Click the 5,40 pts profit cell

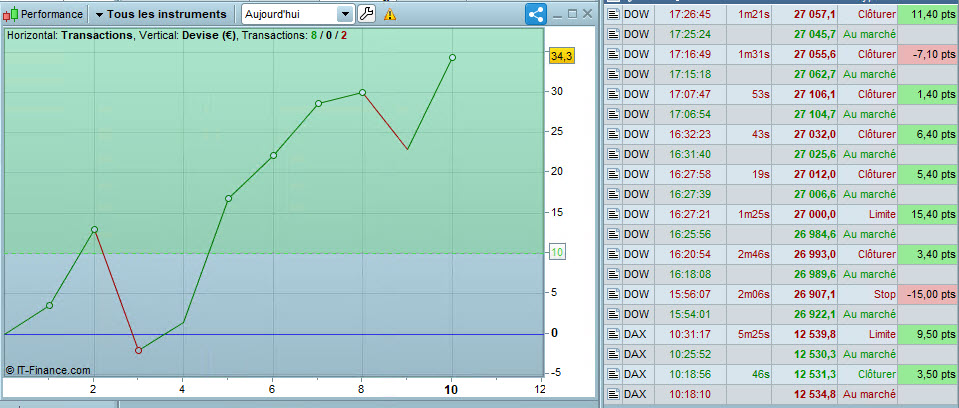coord(927,174)
